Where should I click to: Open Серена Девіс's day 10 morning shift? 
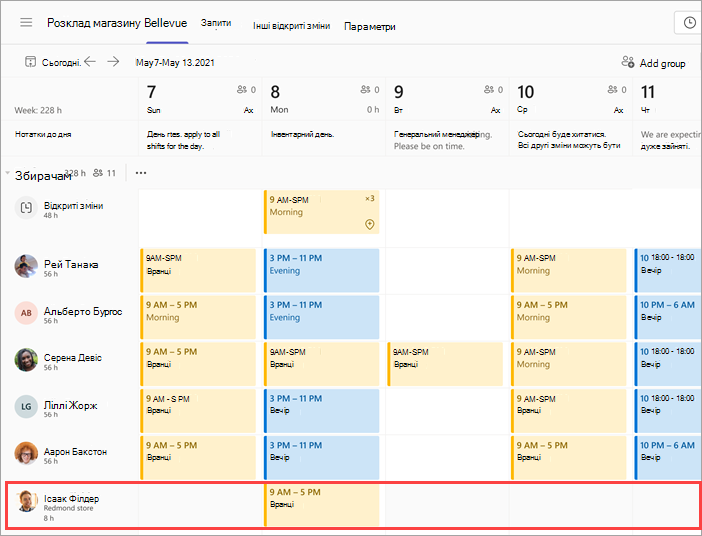point(569,364)
